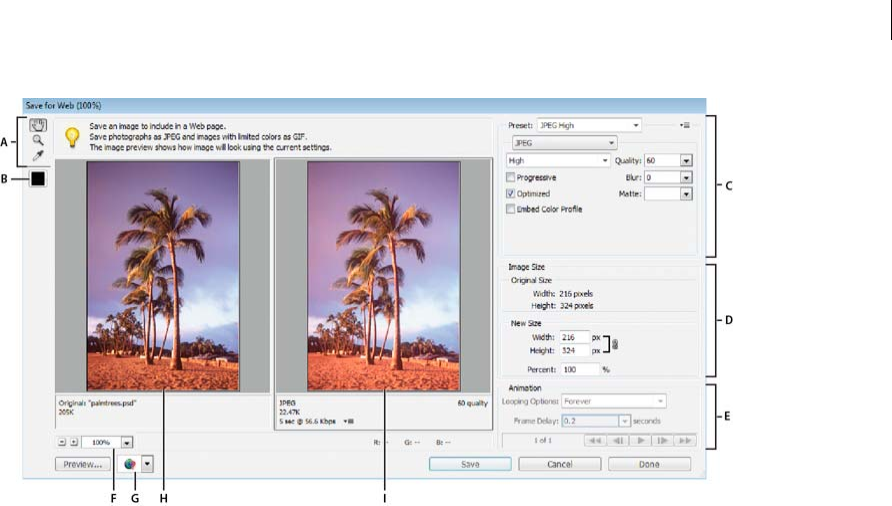Go to last animation frame
Viewport: 892px width, 506px height.
click(685, 441)
